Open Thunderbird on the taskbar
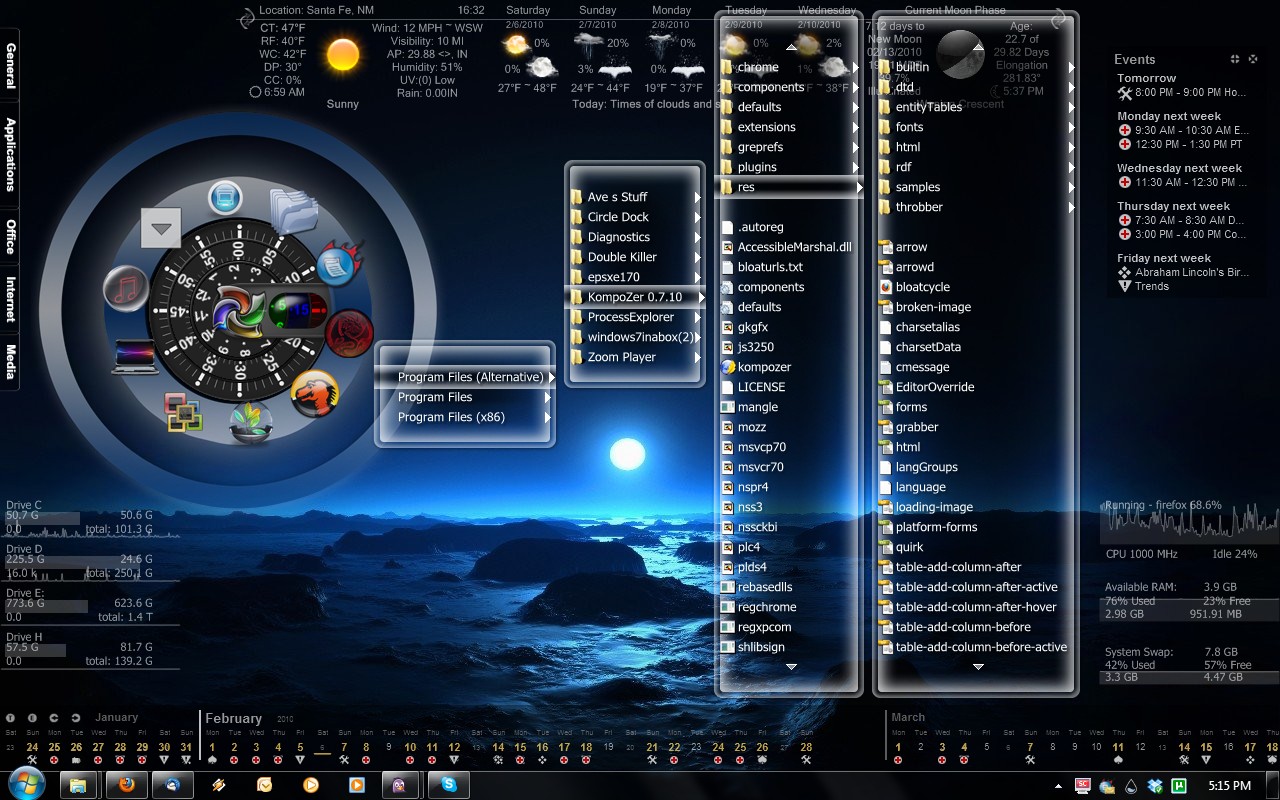Screen dimensions: 1280x800 click(173, 785)
